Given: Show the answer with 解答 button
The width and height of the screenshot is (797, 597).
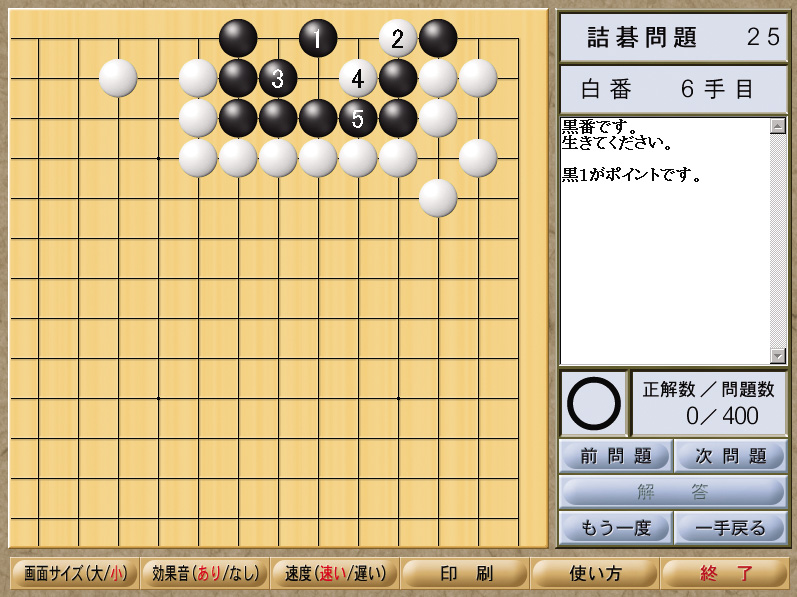Looking at the screenshot, I should click(673, 492).
